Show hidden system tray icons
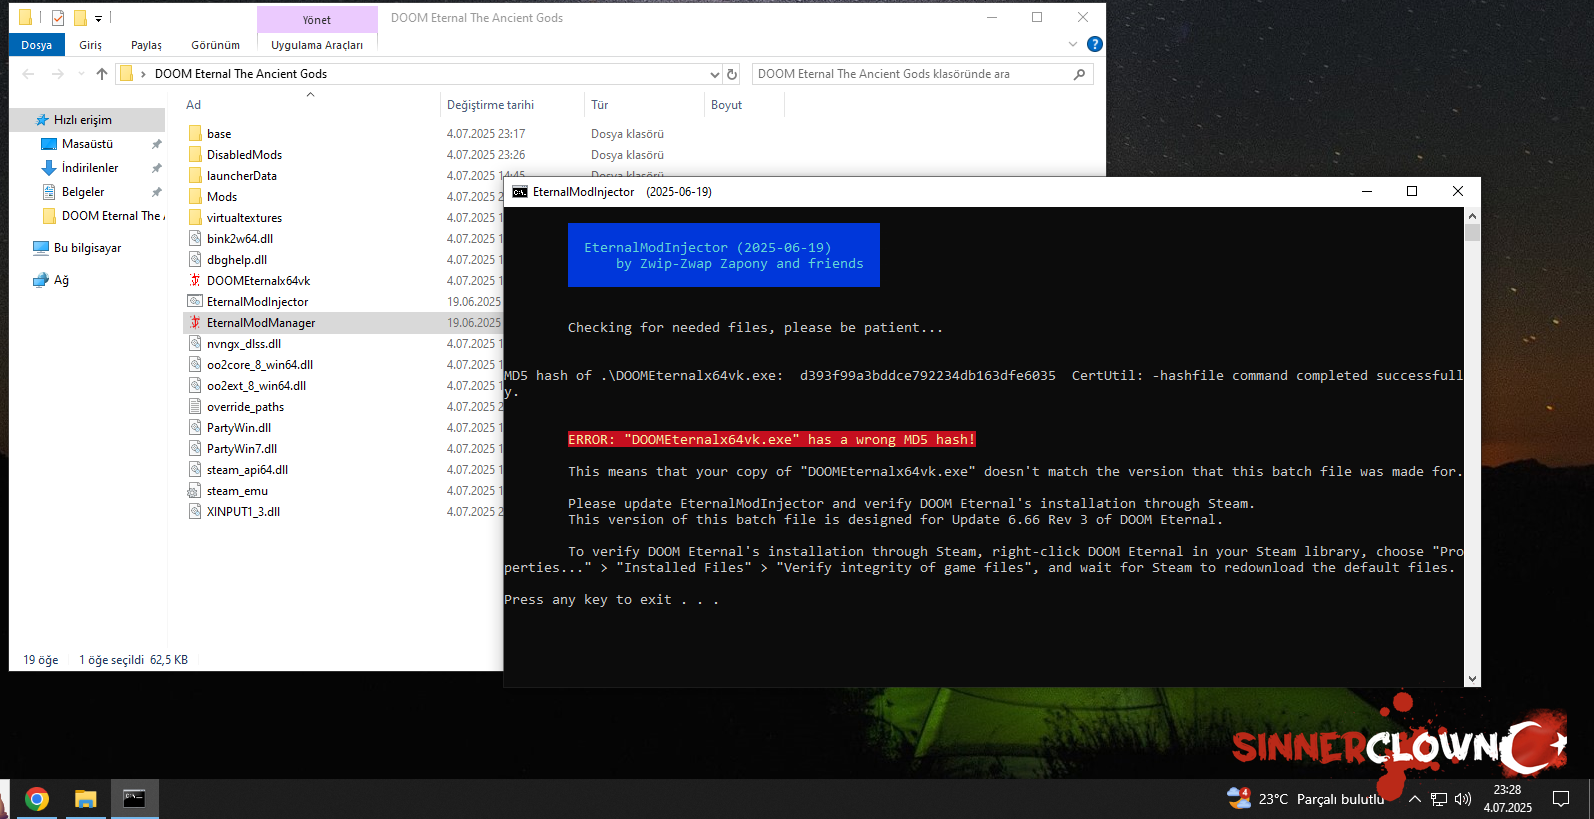The width and height of the screenshot is (1594, 819). [x=1414, y=799]
